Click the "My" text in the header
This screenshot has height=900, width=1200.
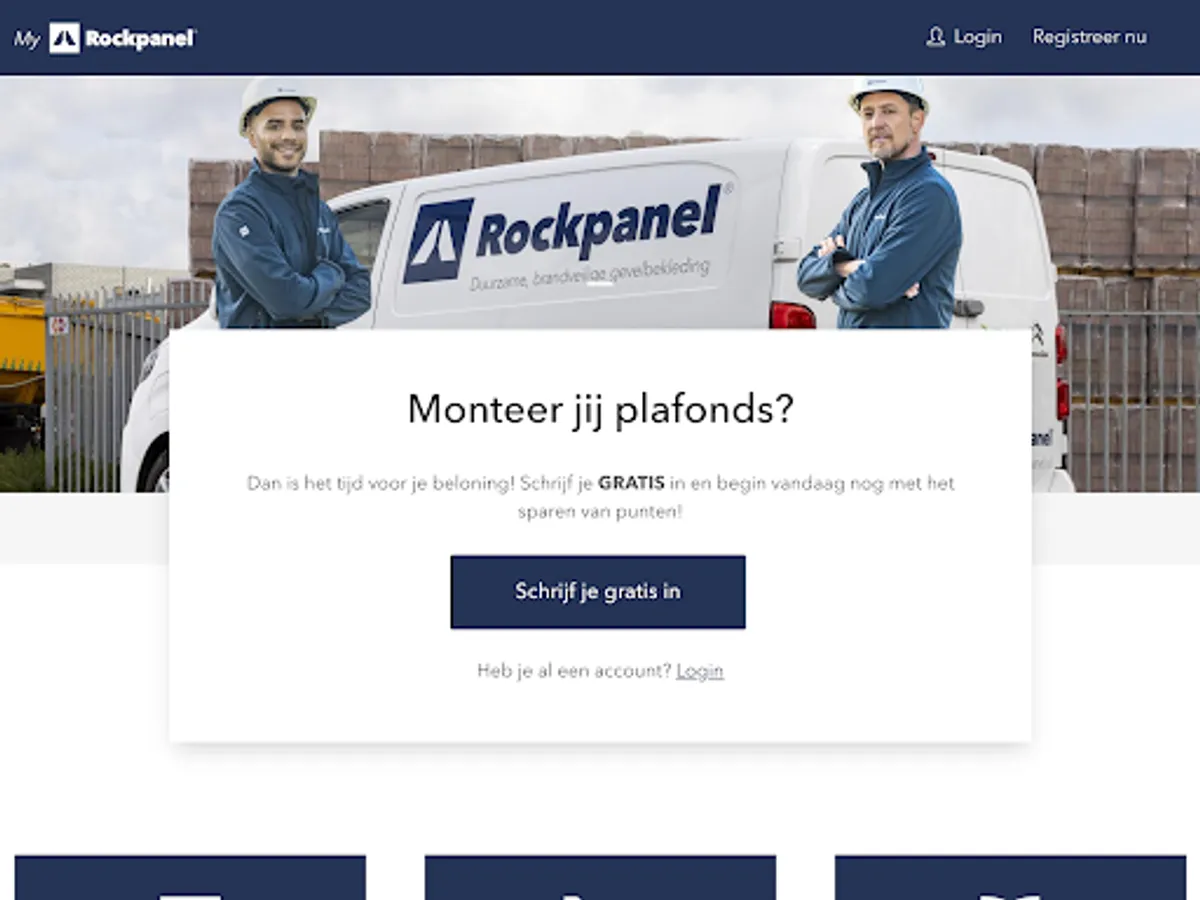[26, 39]
